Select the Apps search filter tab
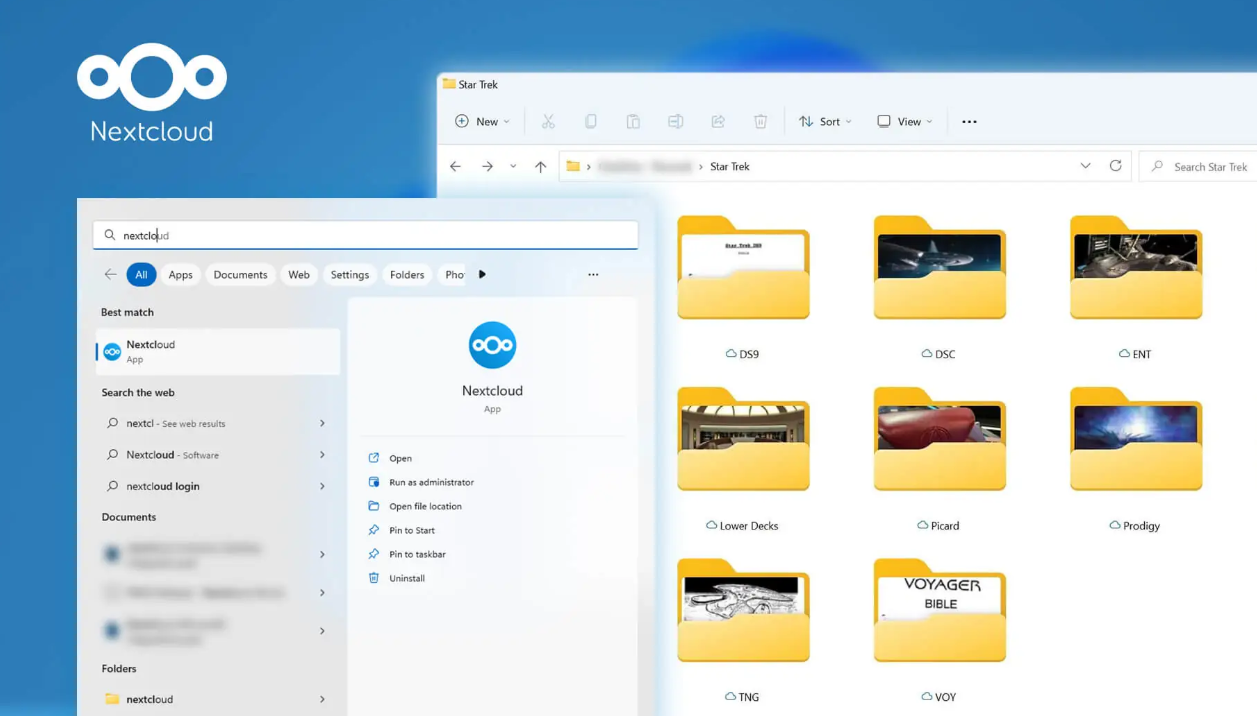 click(181, 274)
